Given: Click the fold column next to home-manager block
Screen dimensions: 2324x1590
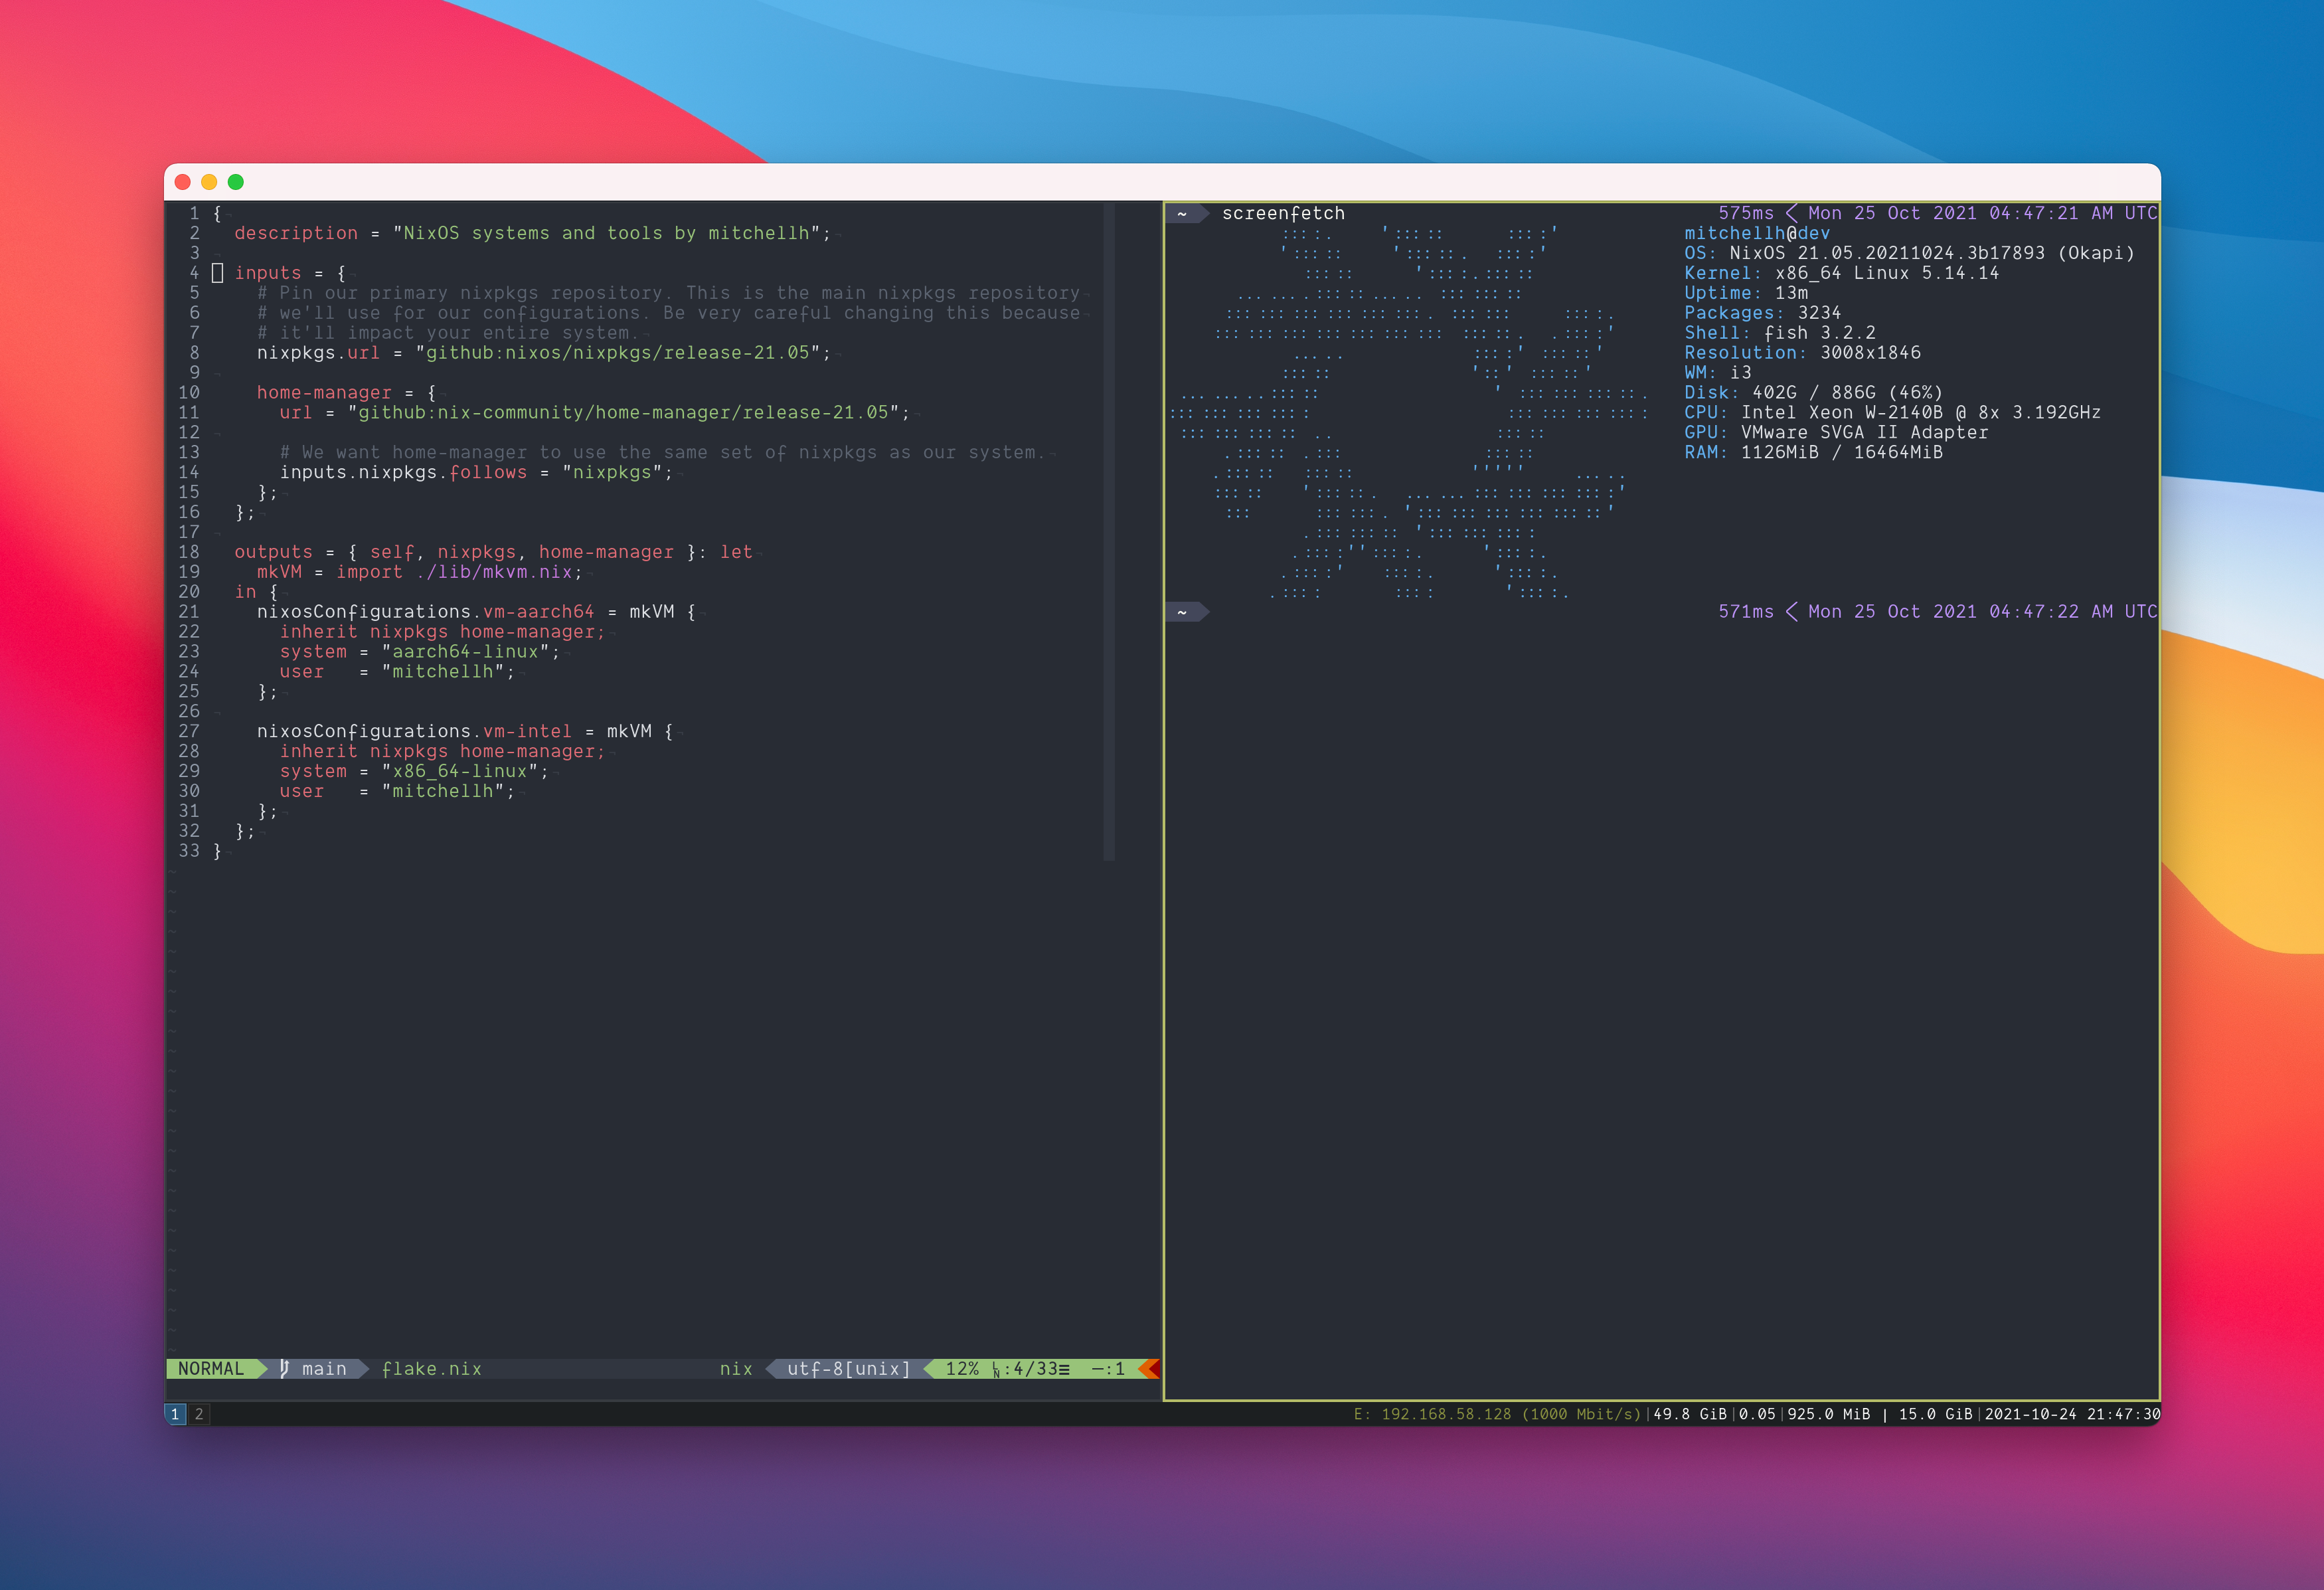Looking at the screenshot, I should [x=217, y=392].
